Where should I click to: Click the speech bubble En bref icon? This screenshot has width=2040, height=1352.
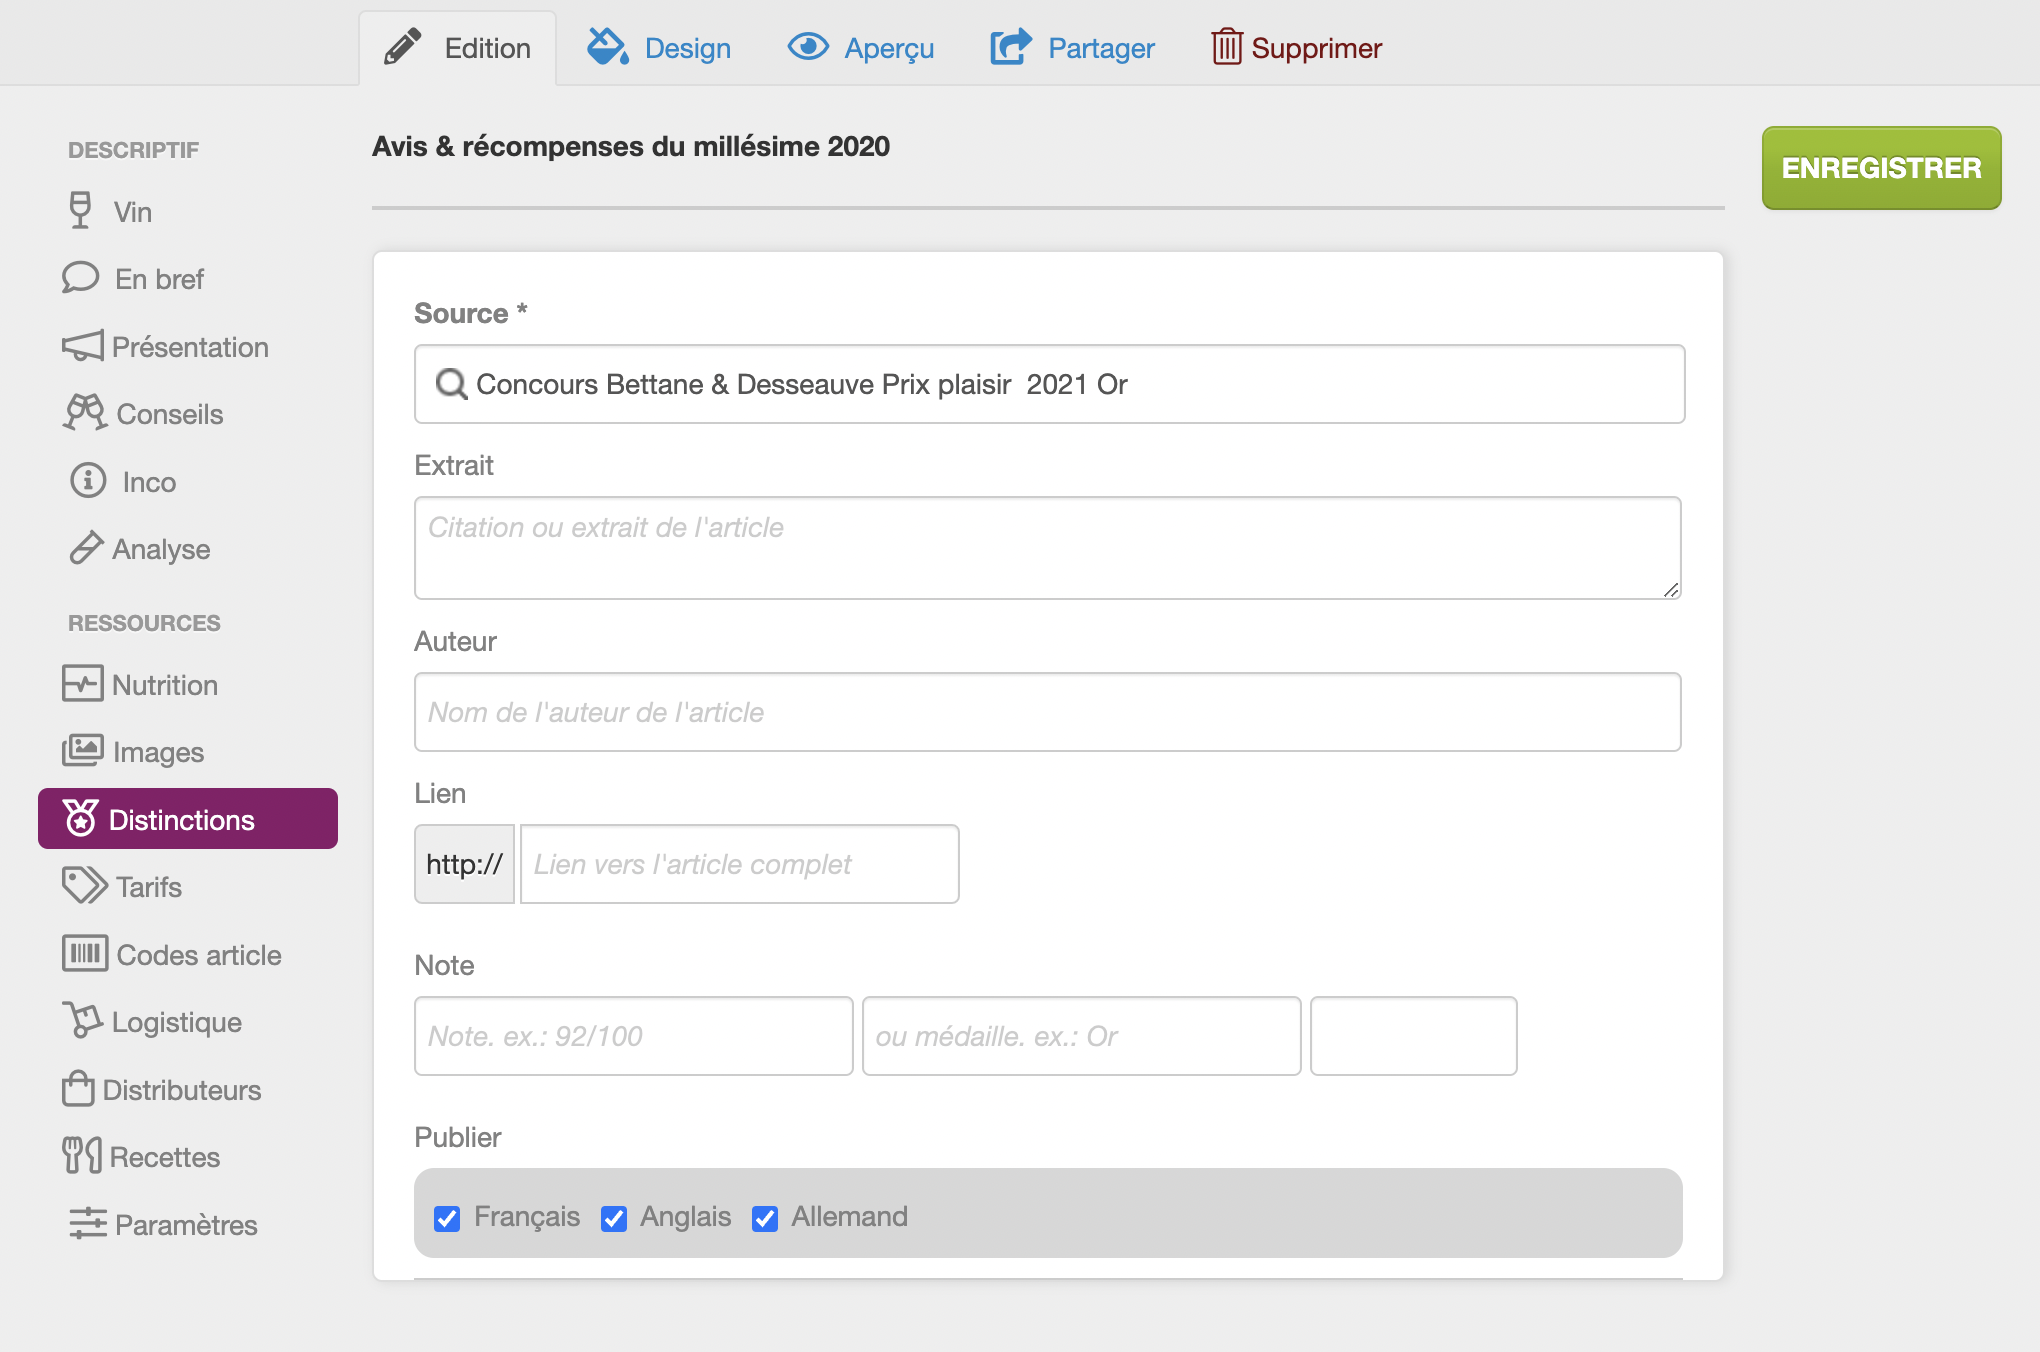[80, 278]
